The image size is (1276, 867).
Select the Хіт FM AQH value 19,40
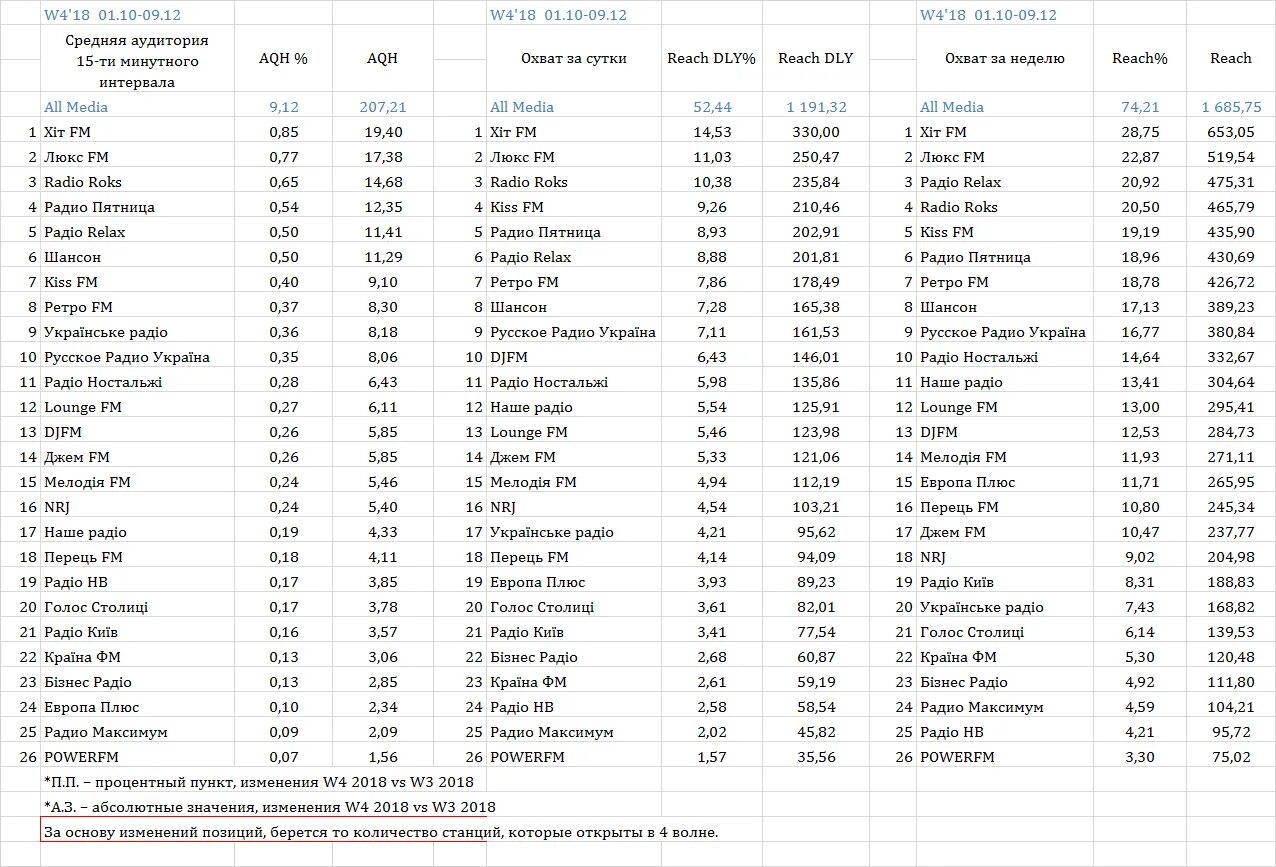pos(382,132)
